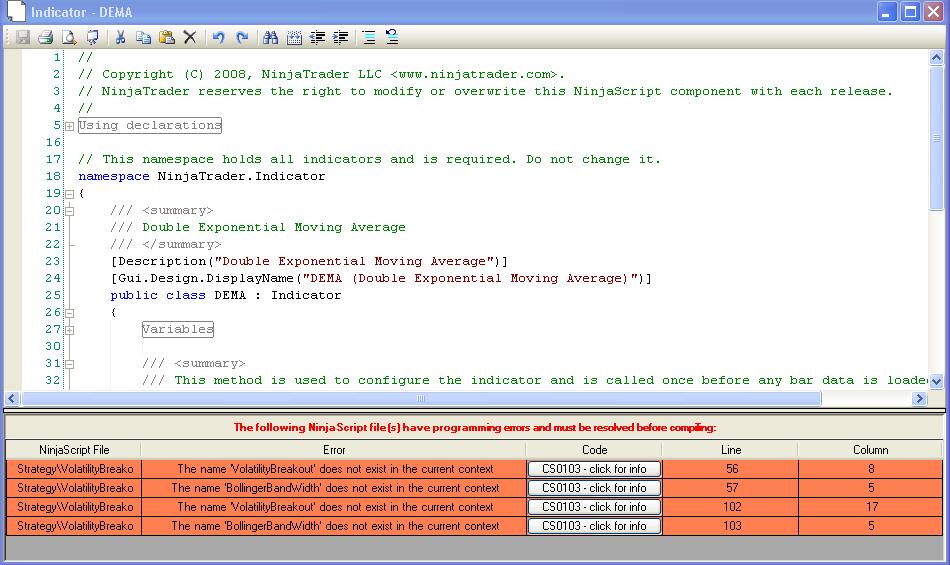
Task: Click the collapsed 'Variables' box
Action: [x=178, y=329]
